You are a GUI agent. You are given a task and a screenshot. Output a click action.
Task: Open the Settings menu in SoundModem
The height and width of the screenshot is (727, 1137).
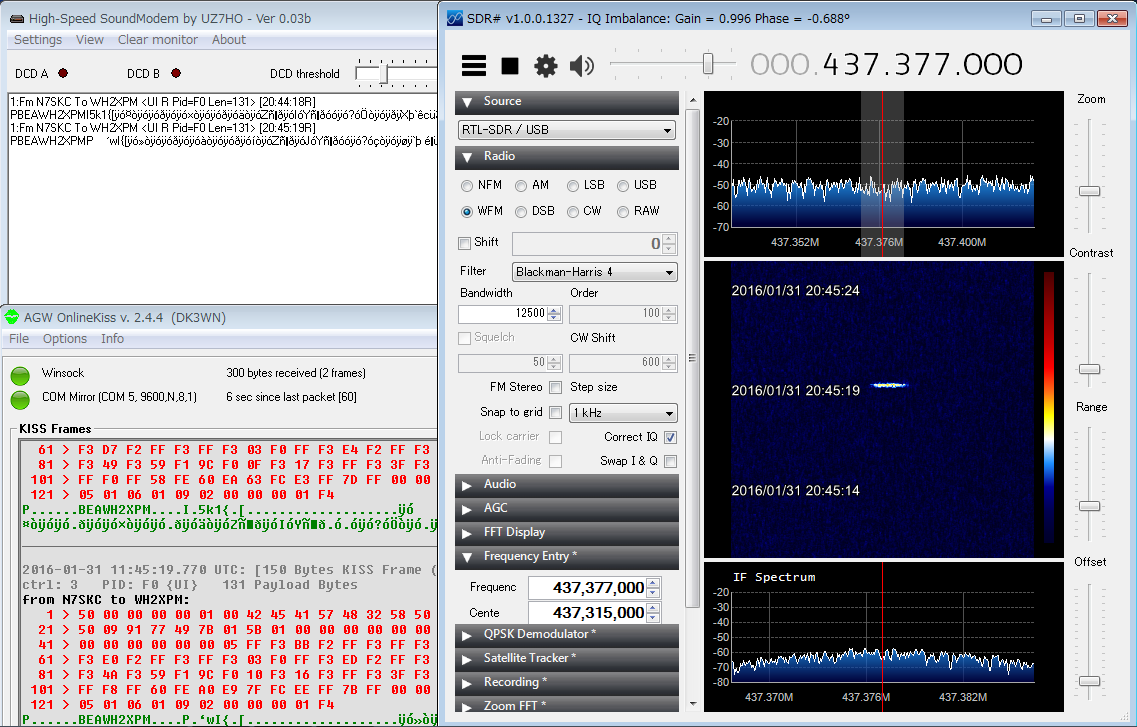pyautogui.click(x=38, y=40)
